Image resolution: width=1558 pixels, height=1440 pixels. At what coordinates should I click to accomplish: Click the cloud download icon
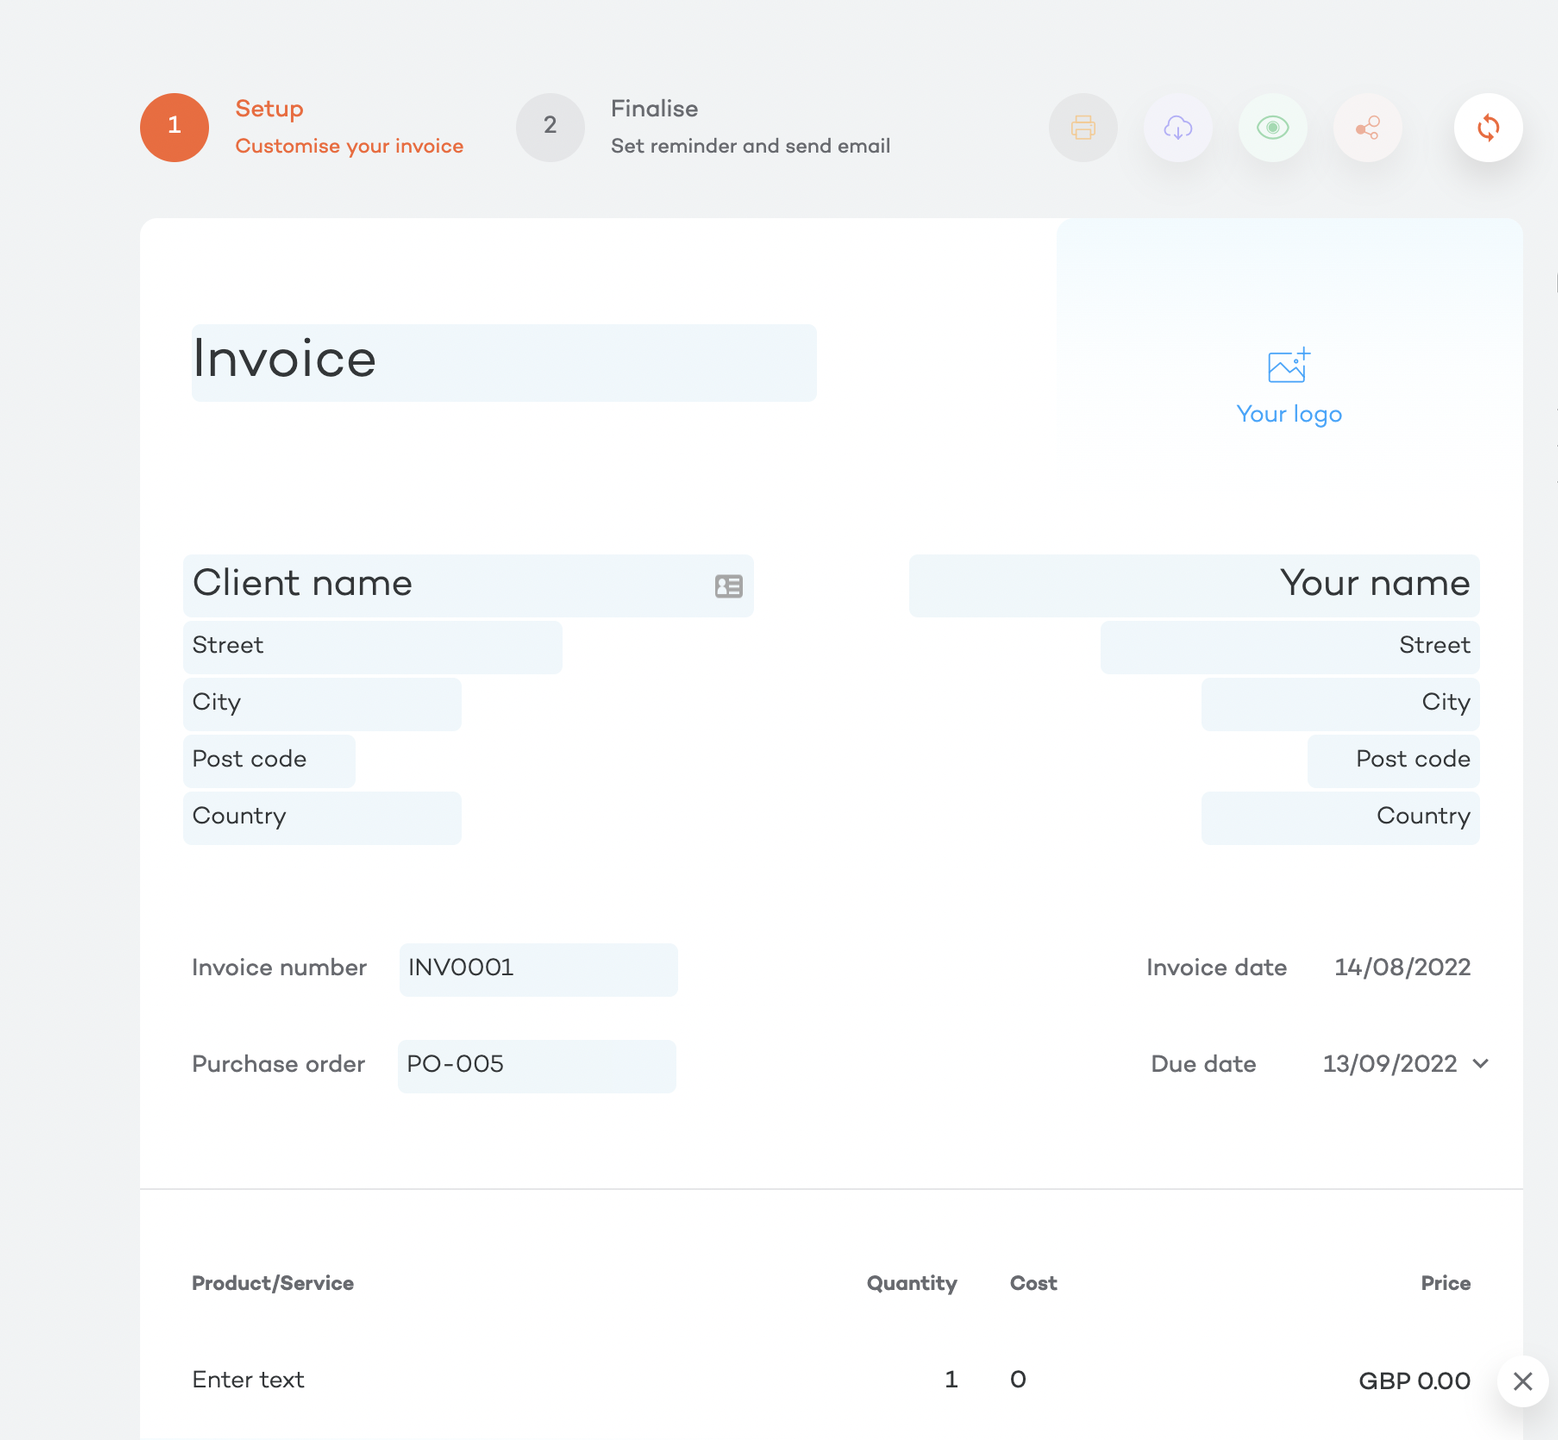1178,128
